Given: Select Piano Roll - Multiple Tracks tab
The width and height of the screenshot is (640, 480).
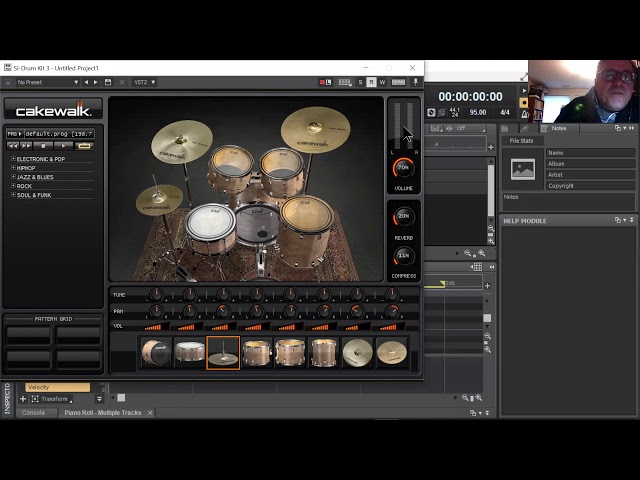Looking at the screenshot, I should (x=102, y=413).
